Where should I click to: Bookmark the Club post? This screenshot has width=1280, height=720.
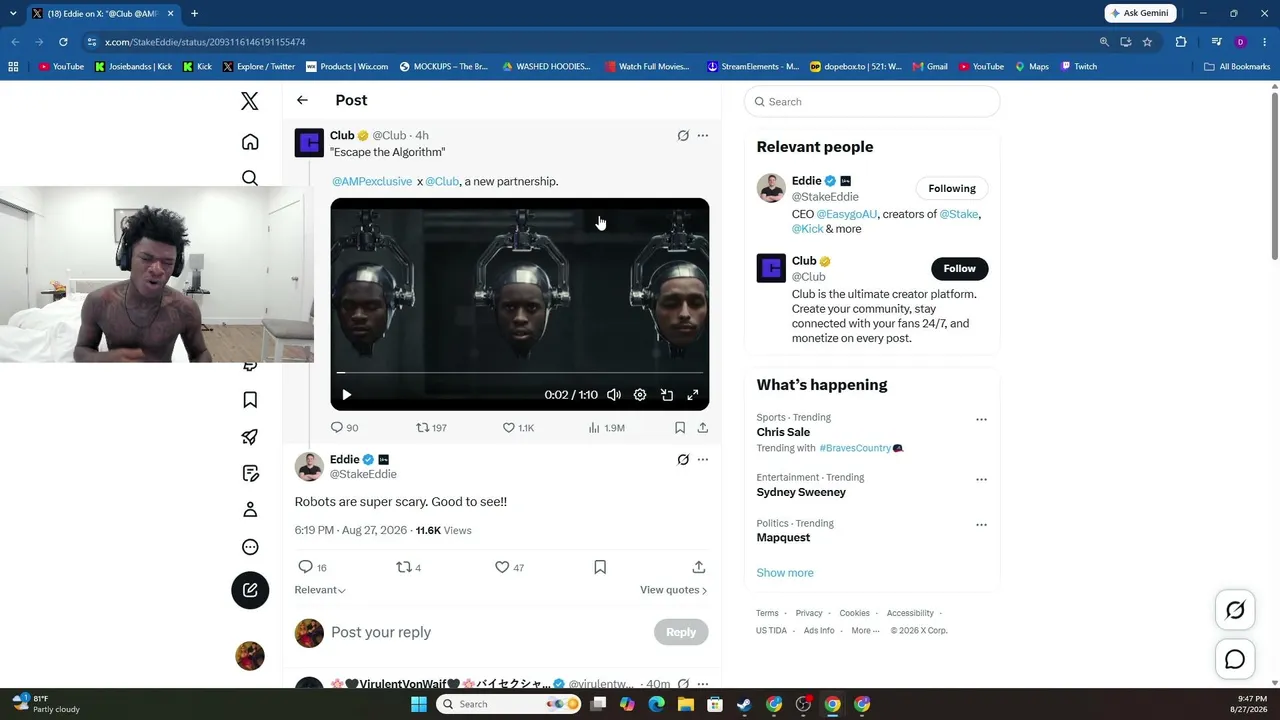coord(680,428)
